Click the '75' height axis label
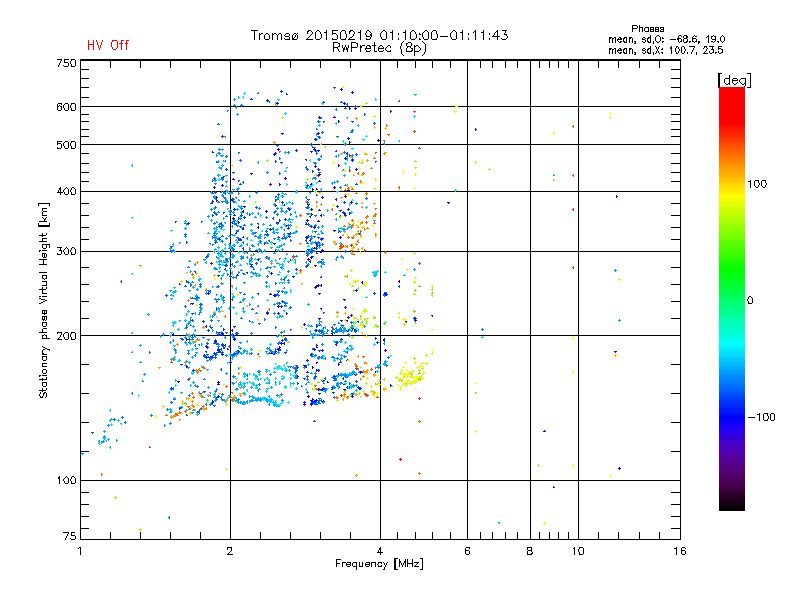Image resolution: width=800 pixels, height=600 pixels. coord(69,536)
